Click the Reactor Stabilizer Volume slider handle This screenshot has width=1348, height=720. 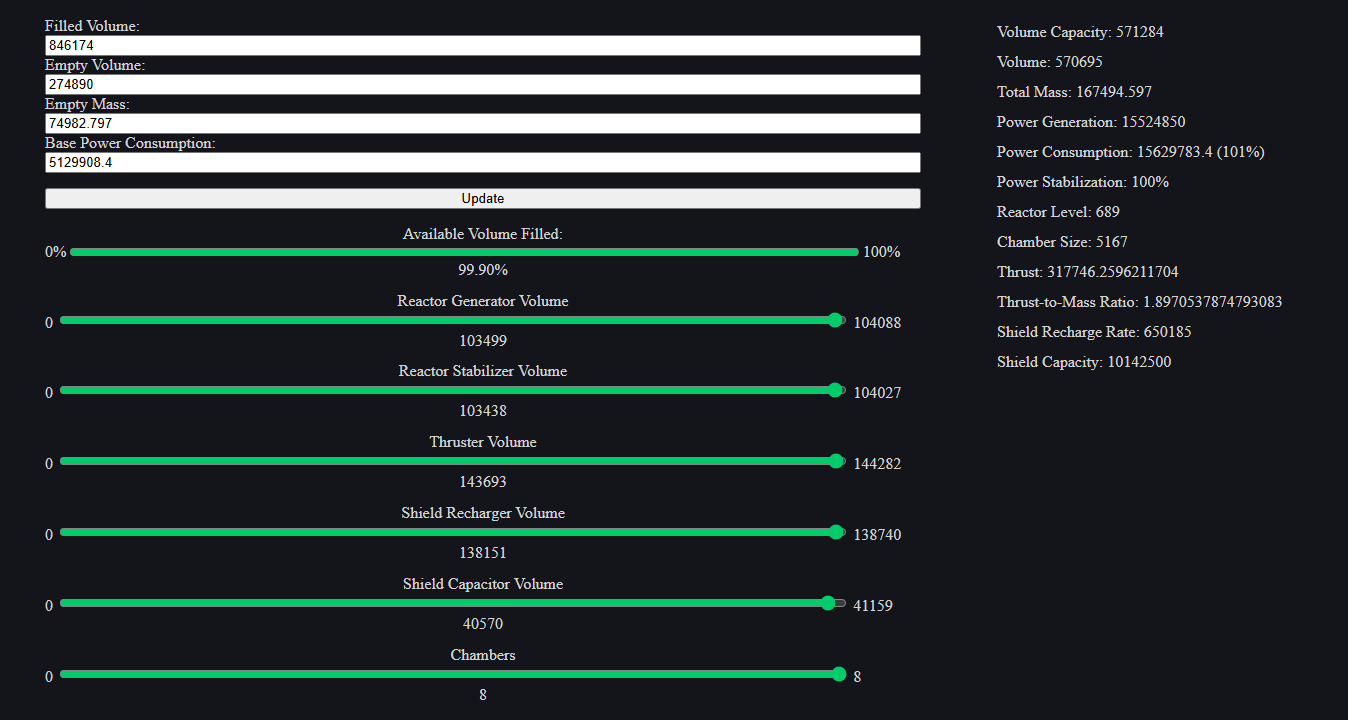(835, 390)
